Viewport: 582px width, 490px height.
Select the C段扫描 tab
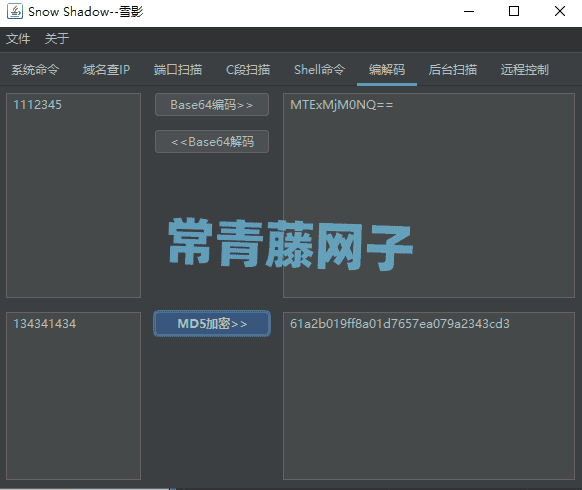coord(248,70)
